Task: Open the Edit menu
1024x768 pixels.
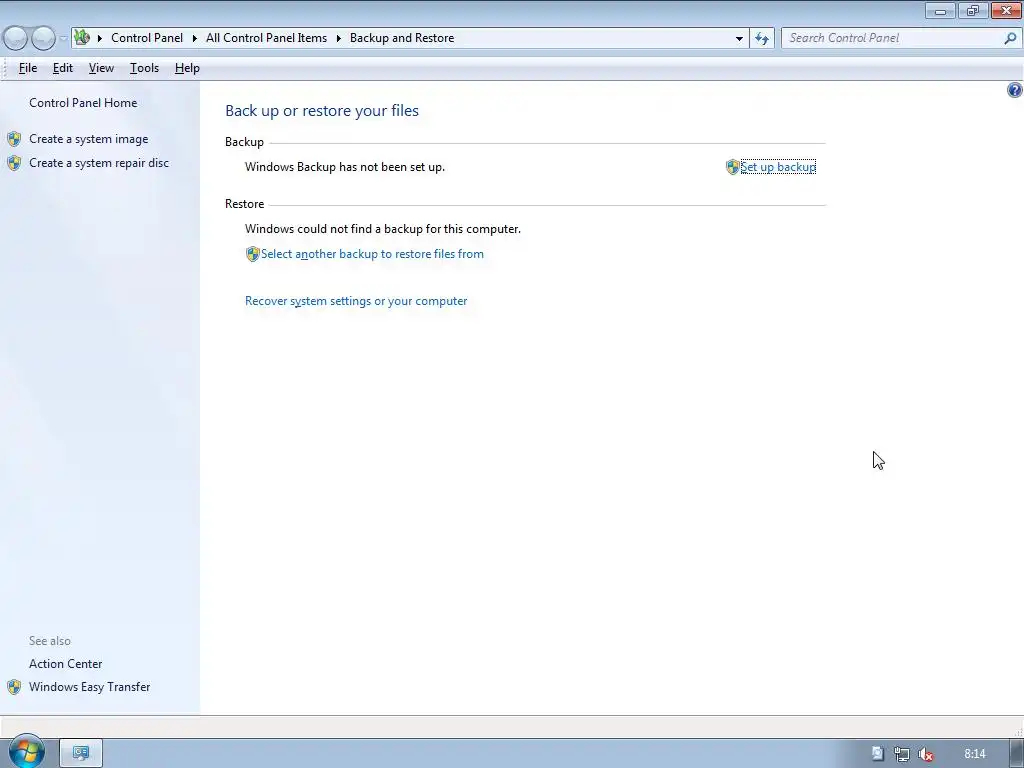Action: pyautogui.click(x=63, y=68)
